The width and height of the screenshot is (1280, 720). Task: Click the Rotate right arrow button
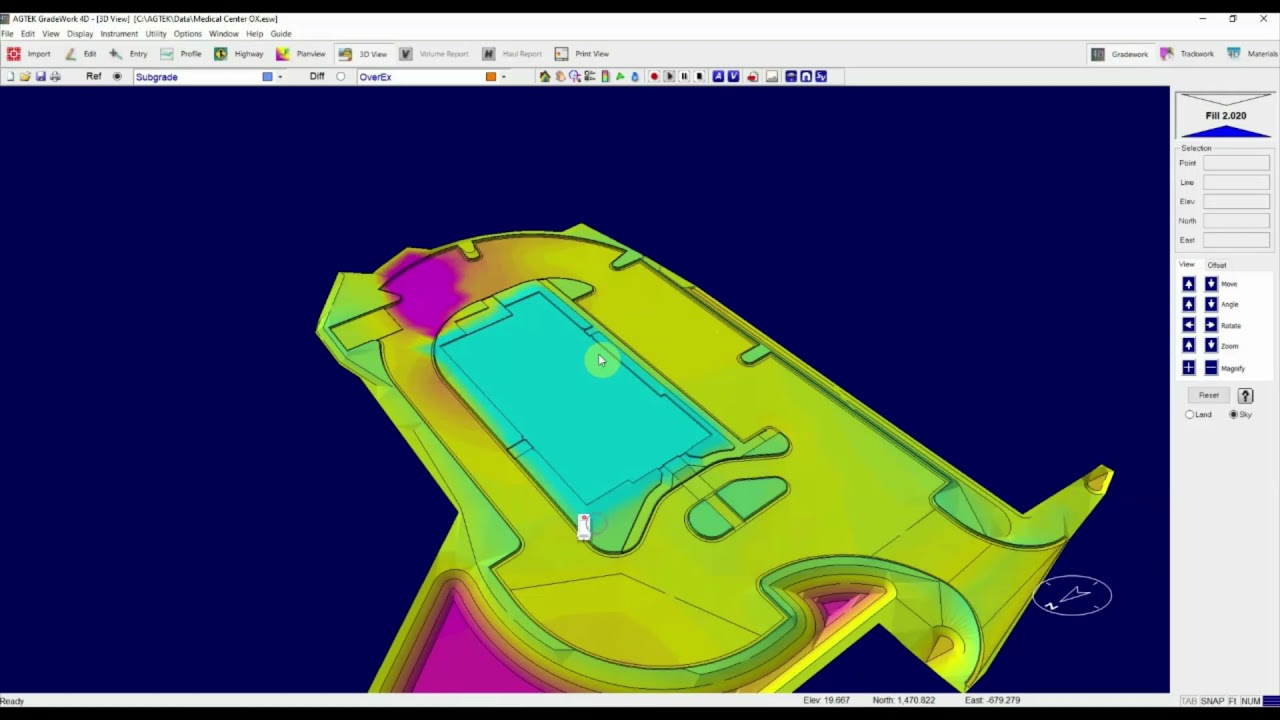(1211, 325)
